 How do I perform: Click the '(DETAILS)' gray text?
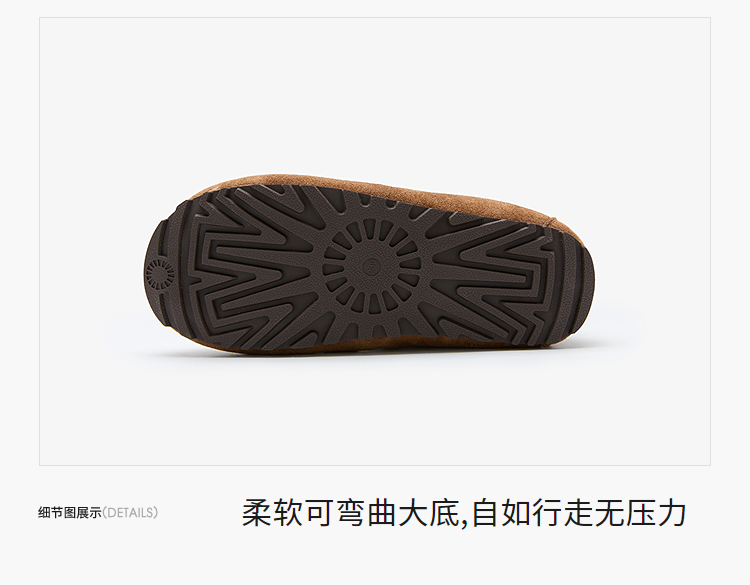131,513
